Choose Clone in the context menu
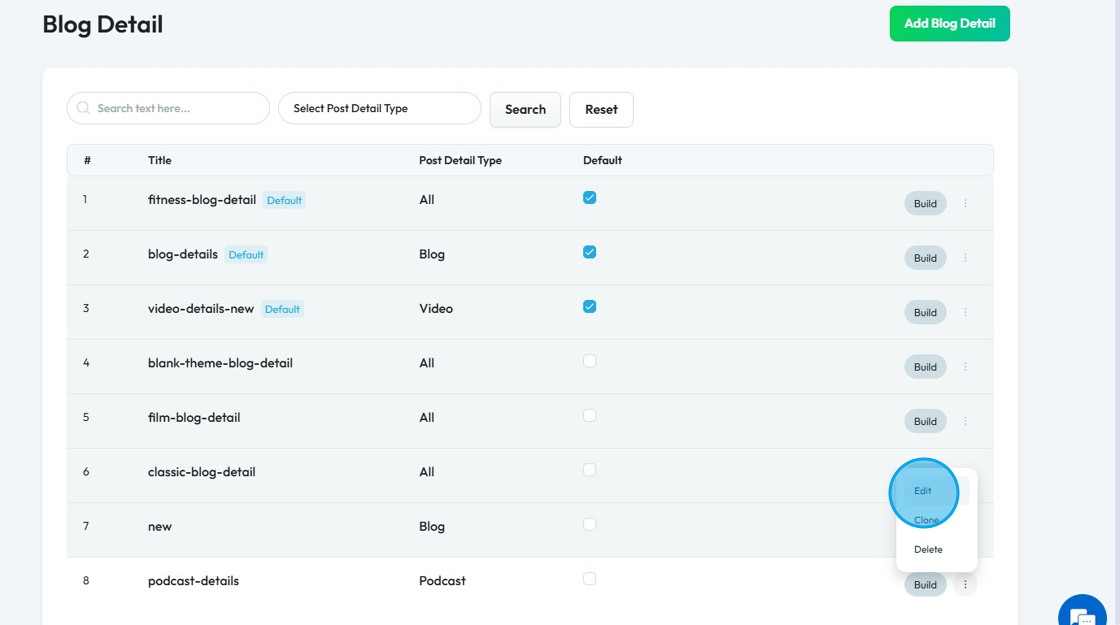Viewport: 1120px width, 625px height. (926, 520)
